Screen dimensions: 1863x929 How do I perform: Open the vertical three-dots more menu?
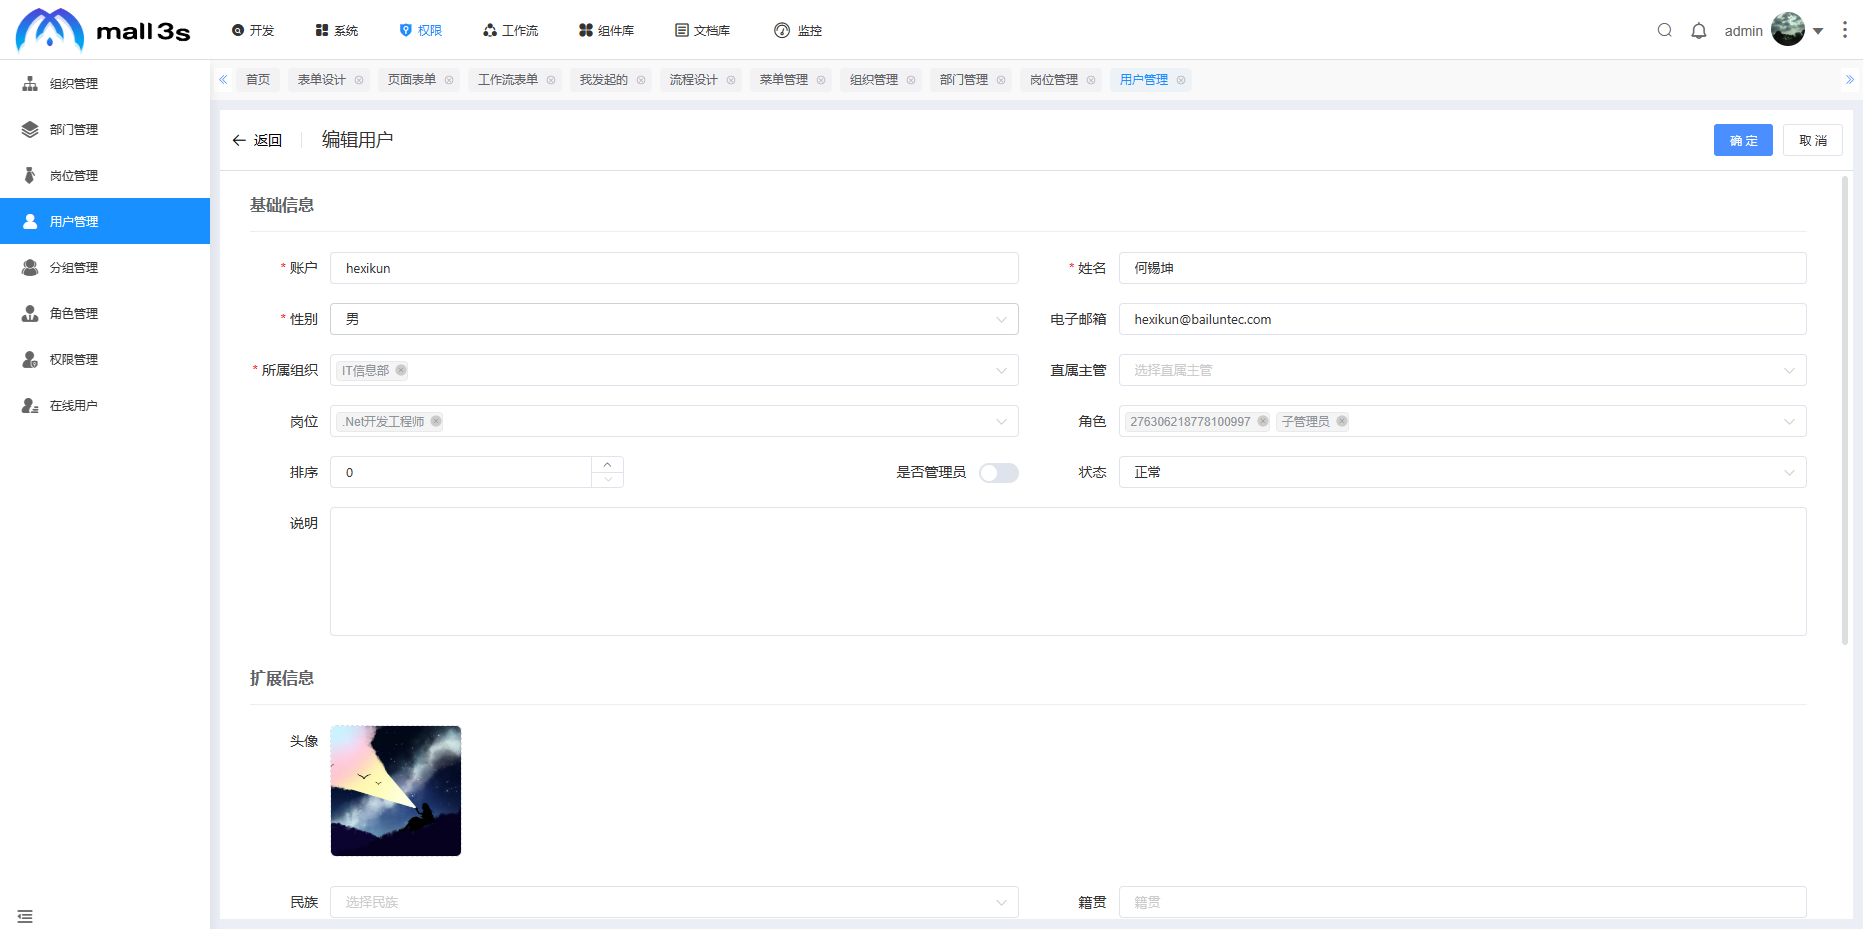[1845, 30]
